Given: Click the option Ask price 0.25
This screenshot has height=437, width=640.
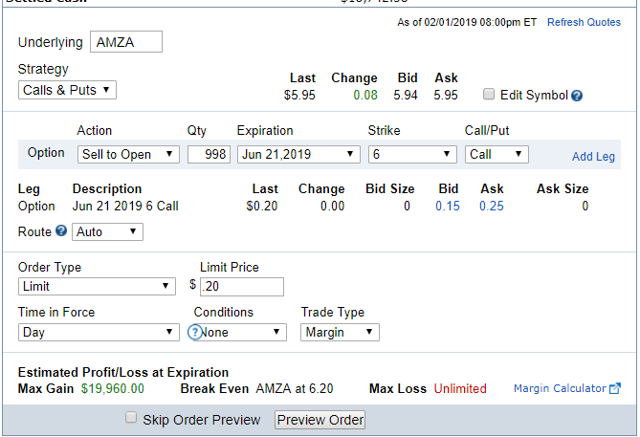Looking at the screenshot, I should click(x=491, y=206).
